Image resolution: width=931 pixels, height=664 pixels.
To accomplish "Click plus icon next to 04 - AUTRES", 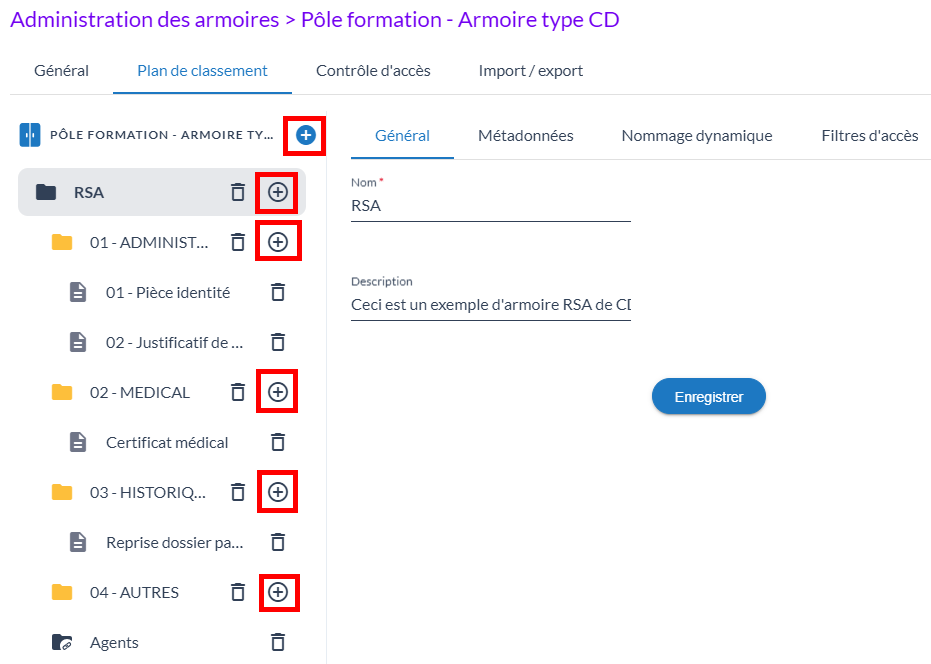I will click(x=278, y=592).
